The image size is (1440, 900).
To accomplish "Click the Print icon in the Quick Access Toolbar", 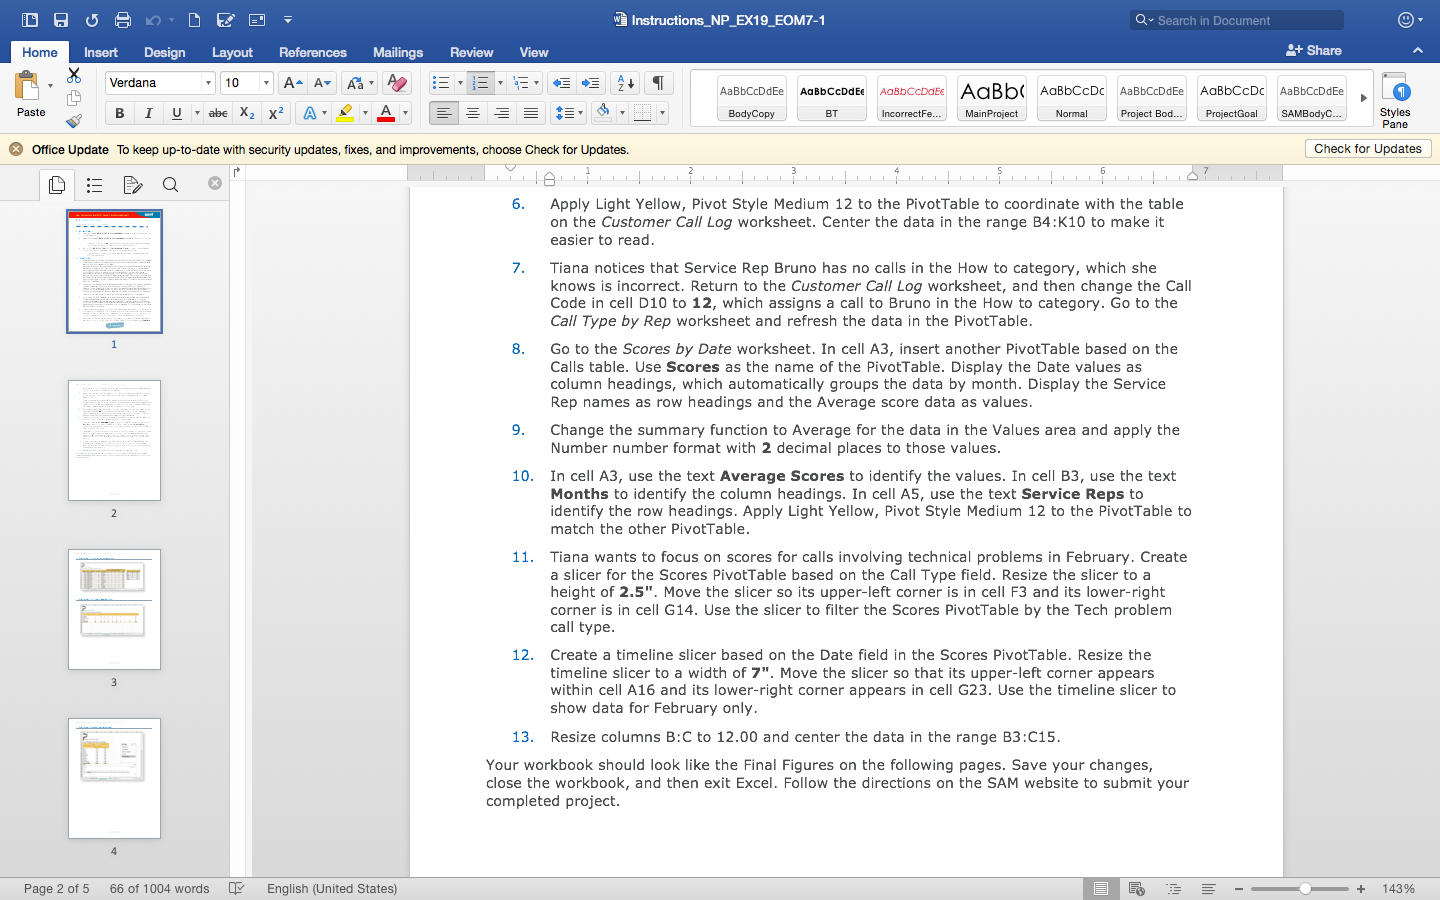I will [x=124, y=19].
